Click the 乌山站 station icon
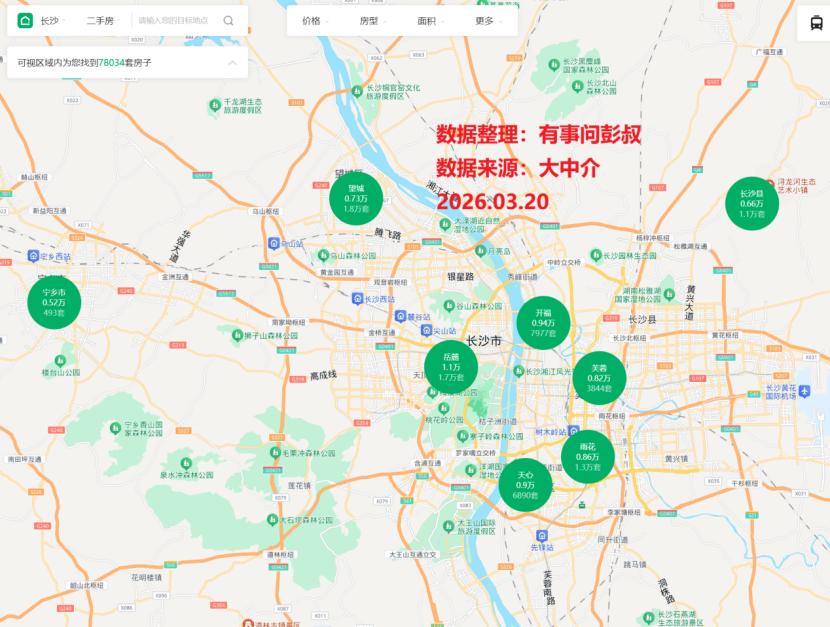Image resolution: width=830 pixels, height=627 pixels. pyautogui.click(x=274, y=242)
